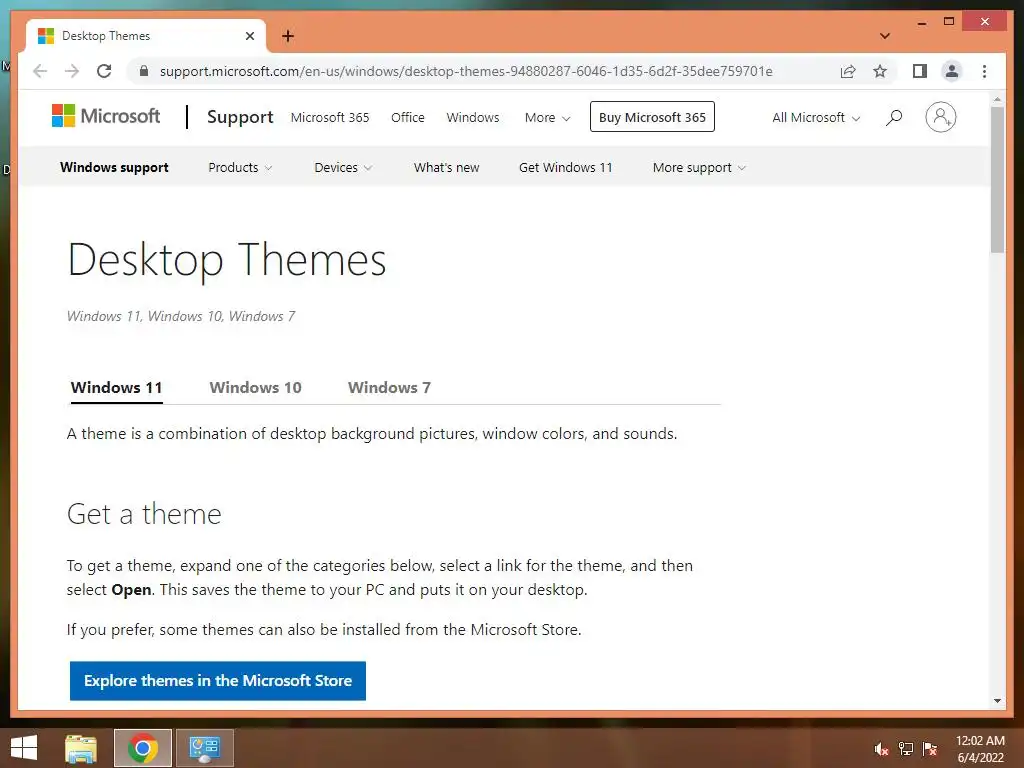
Task: Open the Control Panel taskbar icon
Action: tap(205, 748)
